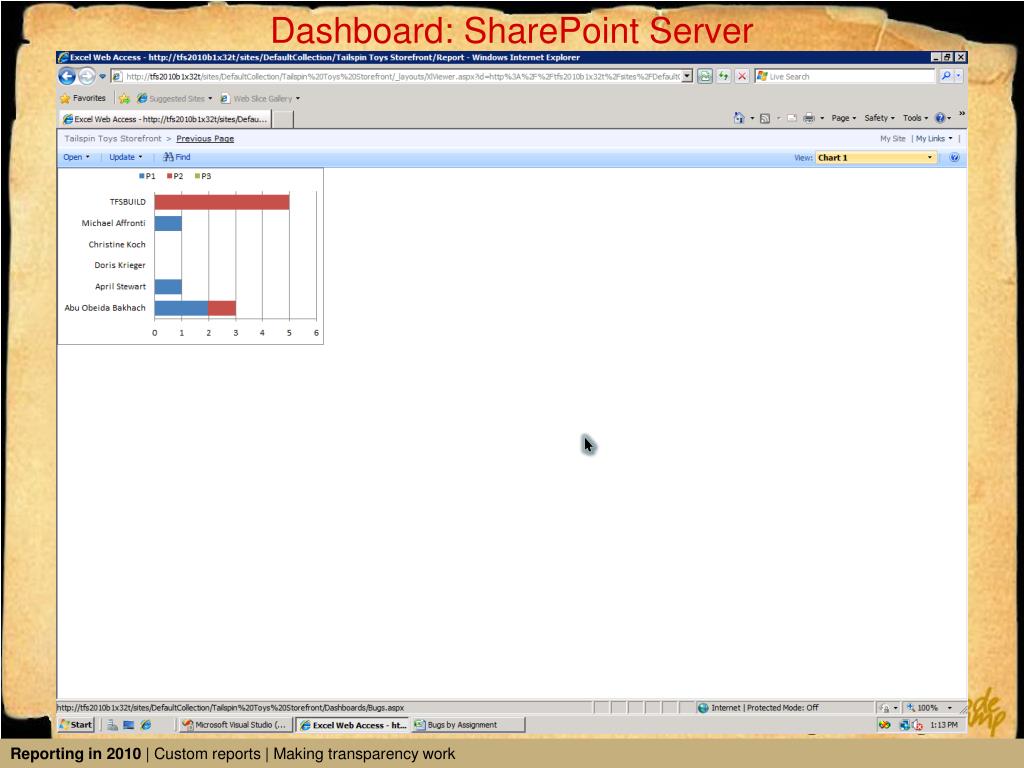Screen dimensions: 1024x768
Task: Expand the Home button dropdown arrow
Action: [752, 118]
